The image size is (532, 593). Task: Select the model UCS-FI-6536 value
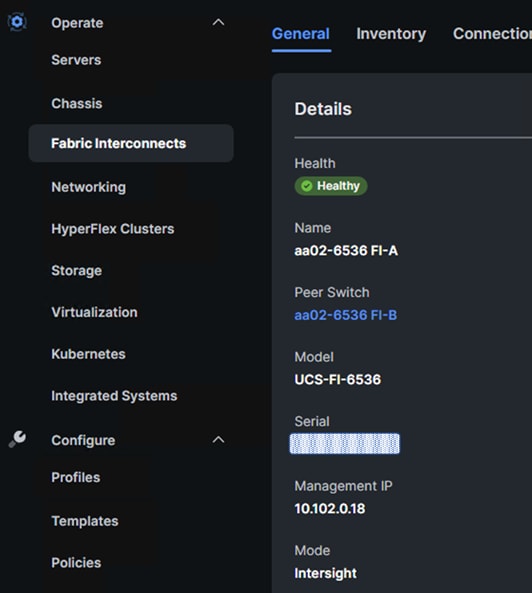(x=338, y=379)
